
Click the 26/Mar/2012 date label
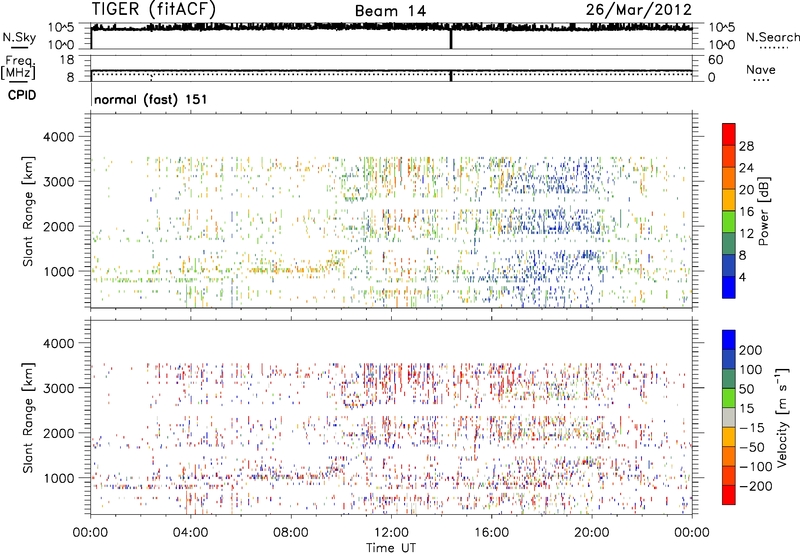click(x=646, y=10)
